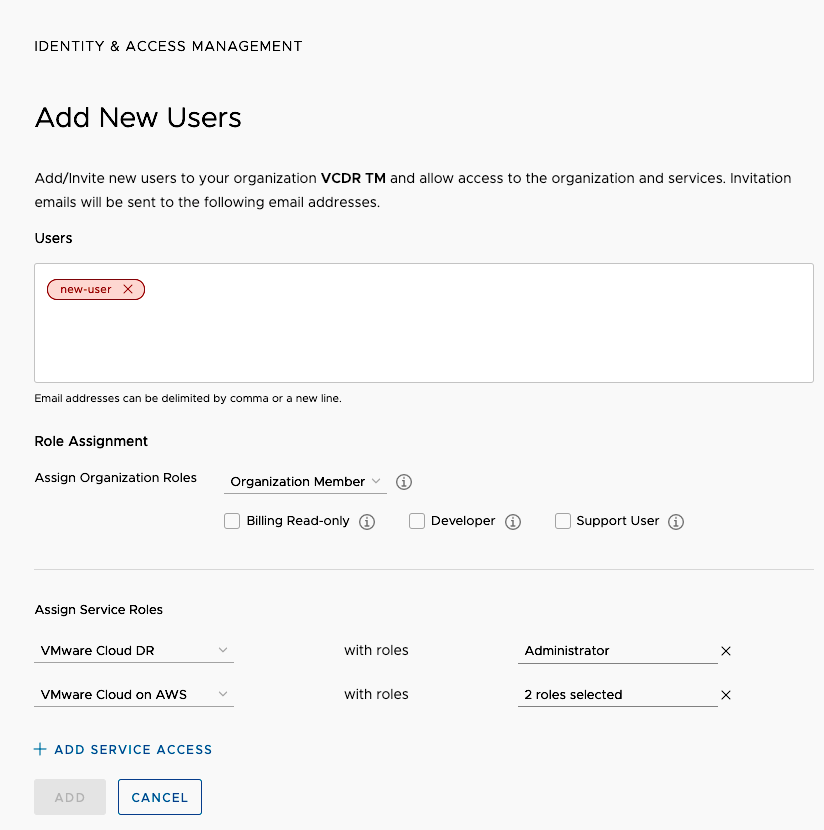Image resolution: width=824 pixels, height=830 pixels.
Task: Show info for Developer role
Action: tap(513, 522)
